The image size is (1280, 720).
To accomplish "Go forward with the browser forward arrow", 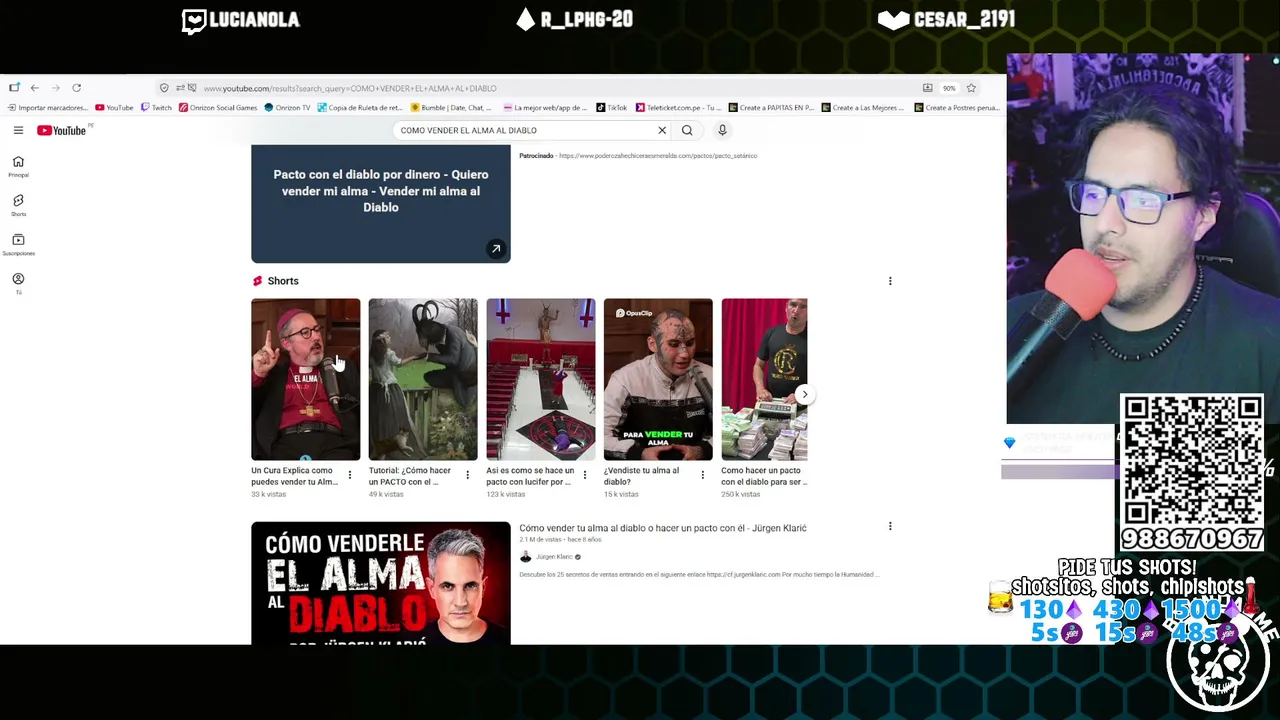I will coord(55,88).
